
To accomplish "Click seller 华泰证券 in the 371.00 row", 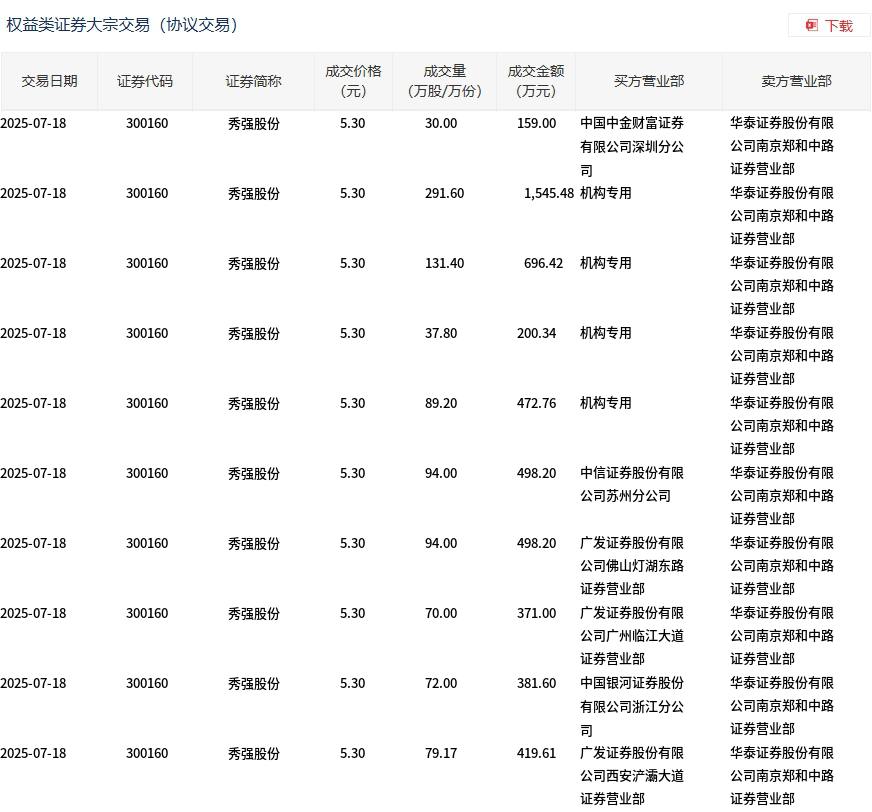I will point(782,636).
